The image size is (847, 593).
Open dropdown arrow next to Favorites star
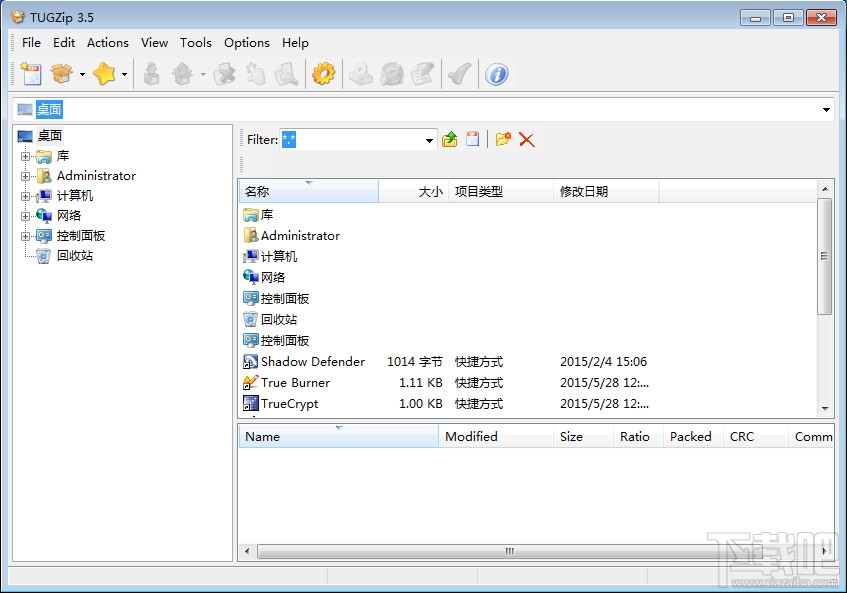coord(124,74)
